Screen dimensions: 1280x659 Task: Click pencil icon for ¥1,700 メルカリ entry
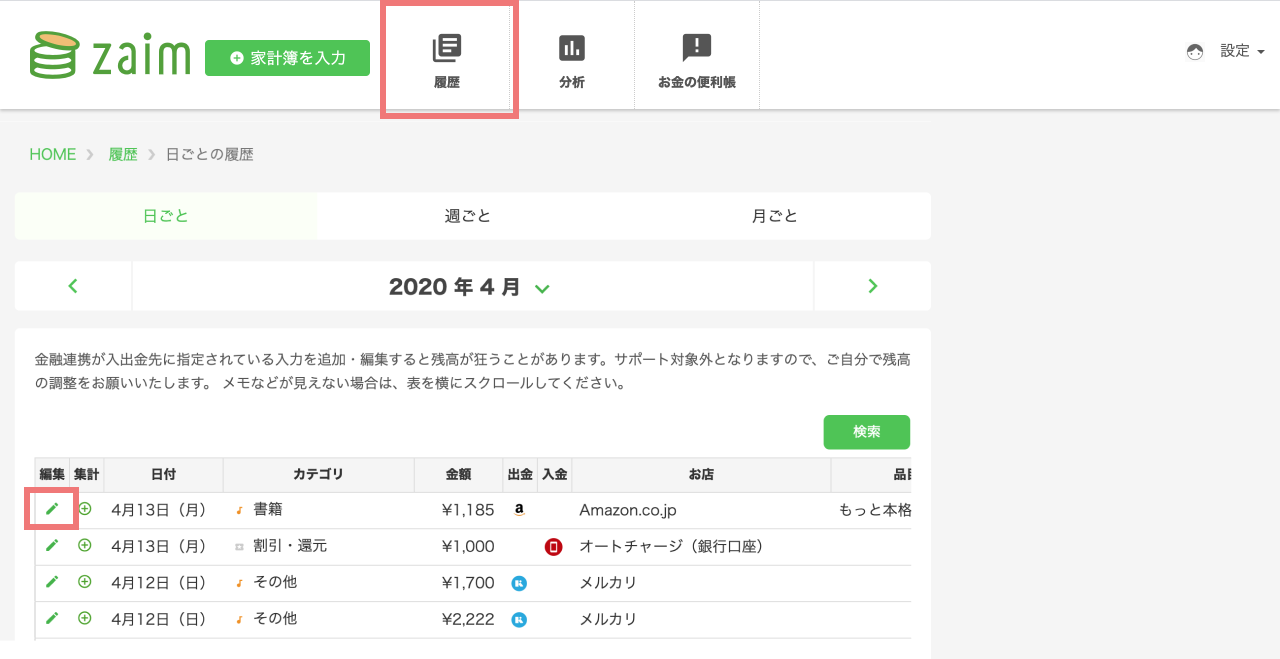[52, 582]
